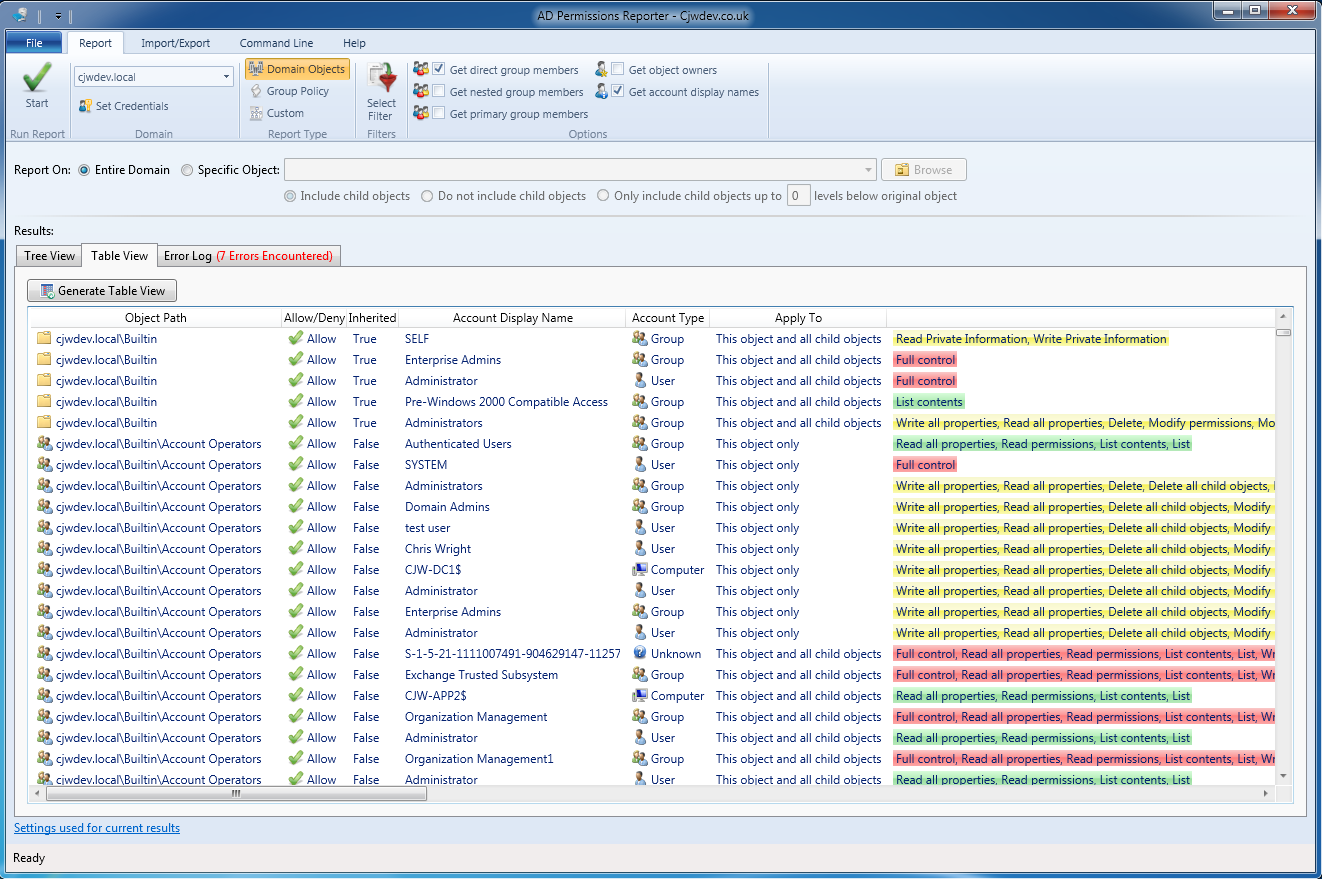
Task: Click the Set Credentials icon
Action: click(86, 106)
